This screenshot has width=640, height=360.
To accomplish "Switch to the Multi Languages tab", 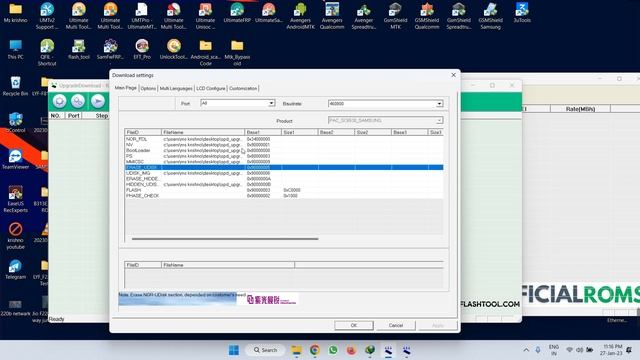I will [x=176, y=88].
